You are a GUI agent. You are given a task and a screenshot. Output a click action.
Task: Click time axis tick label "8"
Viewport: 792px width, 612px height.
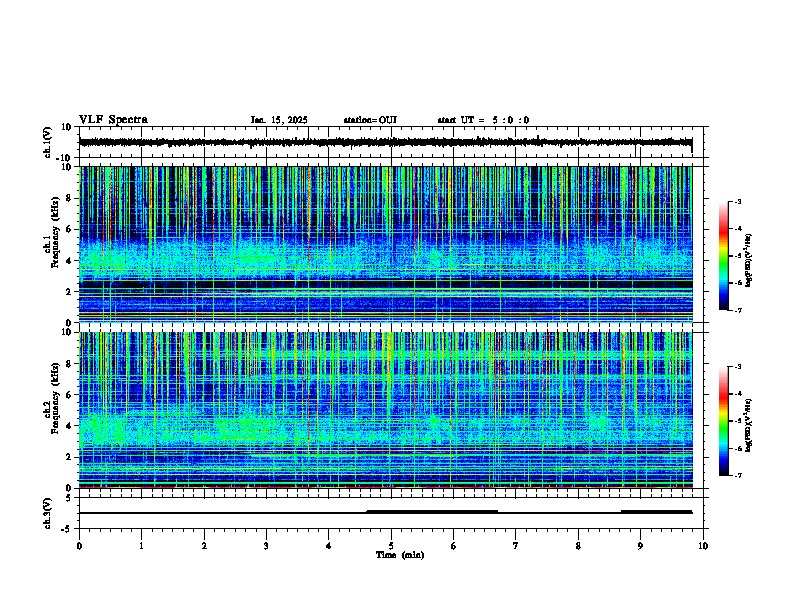click(x=578, y=546)
